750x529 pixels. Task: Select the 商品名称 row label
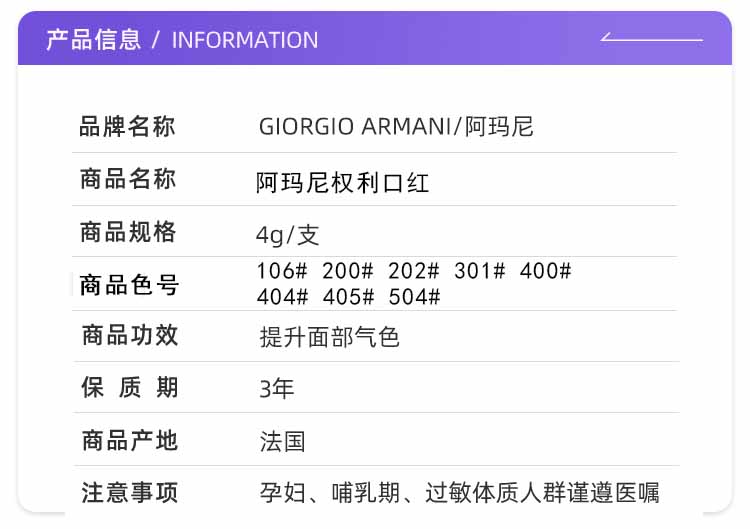(127, 180)
